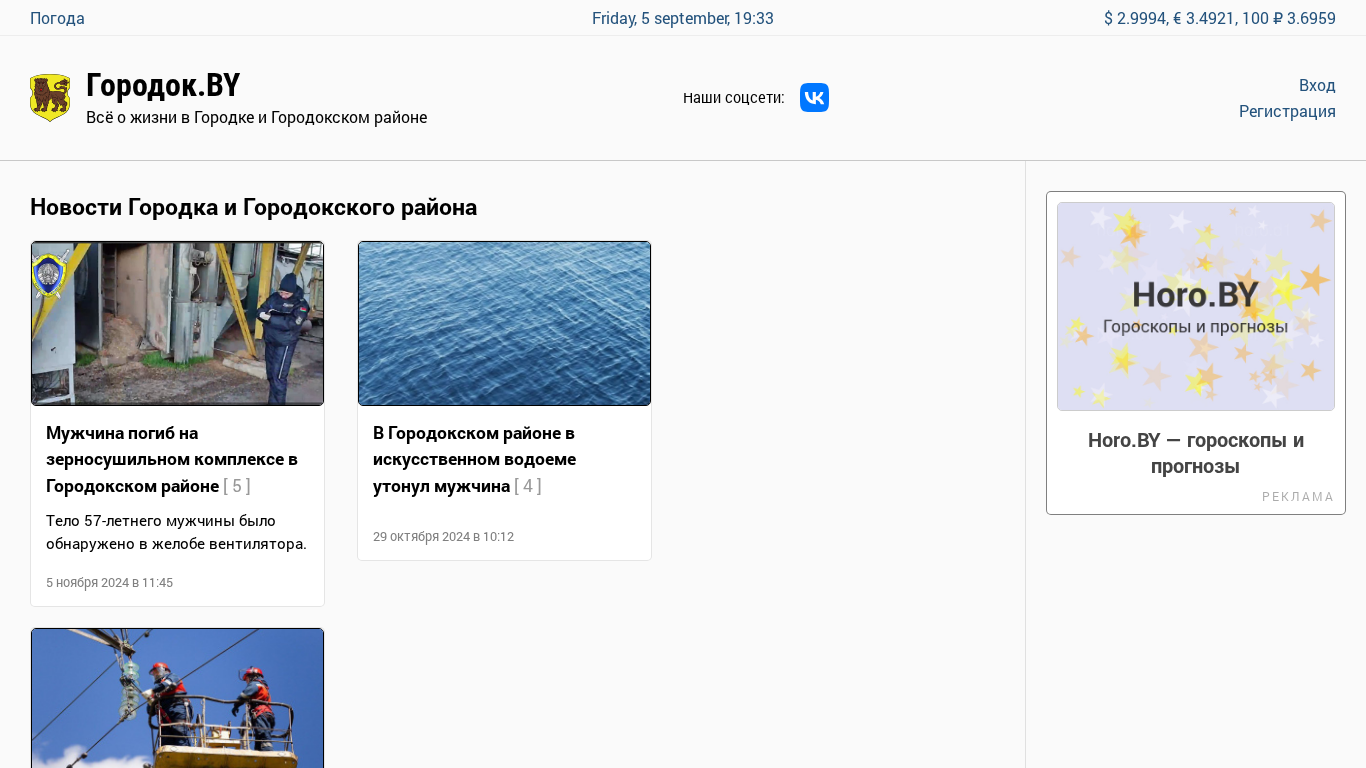Open the Погода weather link
The image size is (1366, 768).
pyautogui.click(x=57, y=18)
